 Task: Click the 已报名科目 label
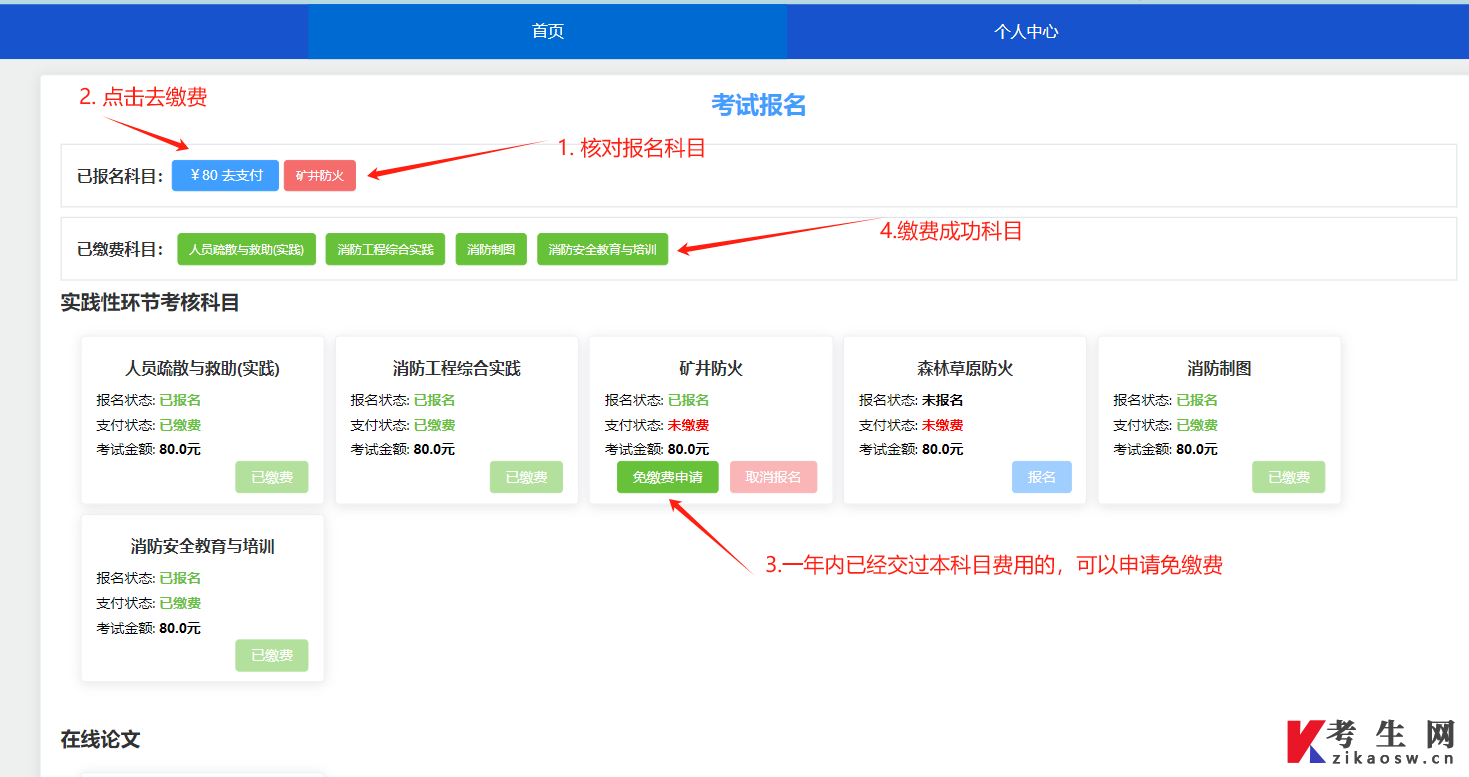pyautogui.click(x=119, y=176)
